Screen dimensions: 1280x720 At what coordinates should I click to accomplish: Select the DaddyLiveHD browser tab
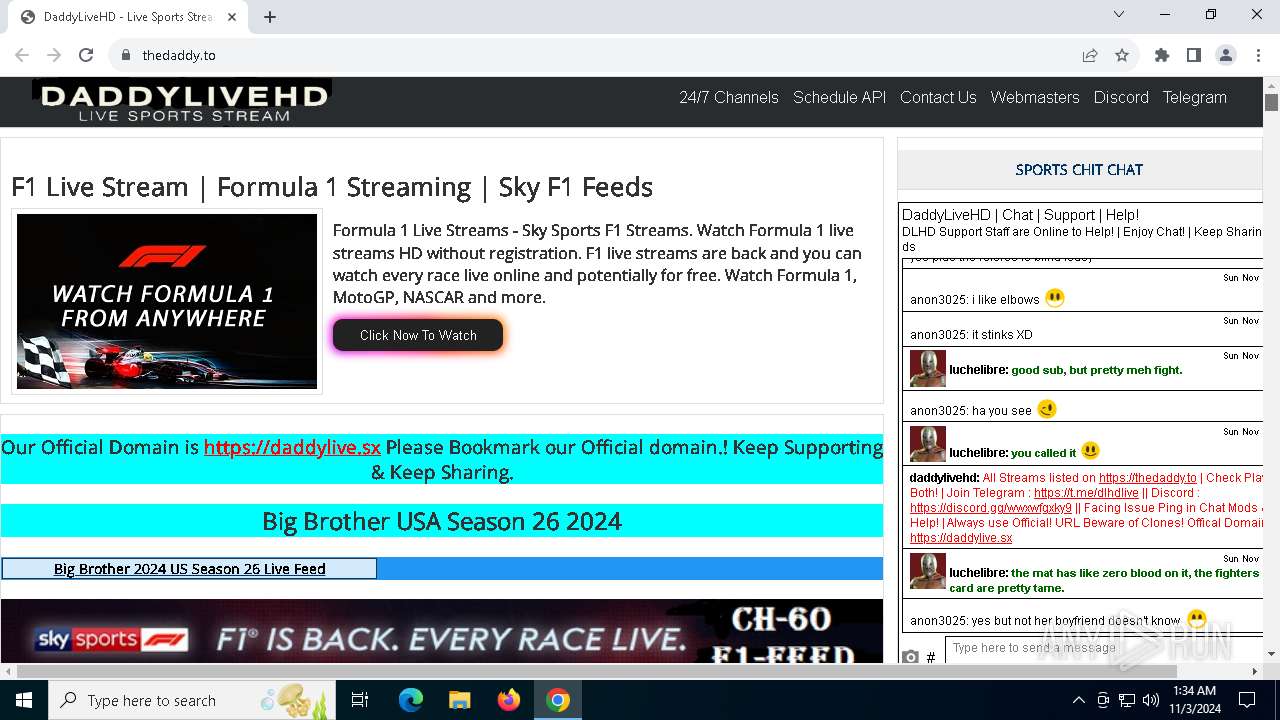130,17
